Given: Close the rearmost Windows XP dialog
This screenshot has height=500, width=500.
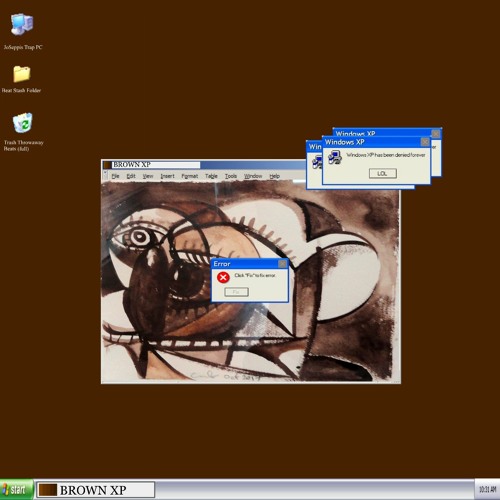Looking at the screenshot, I should click(436, 134).
